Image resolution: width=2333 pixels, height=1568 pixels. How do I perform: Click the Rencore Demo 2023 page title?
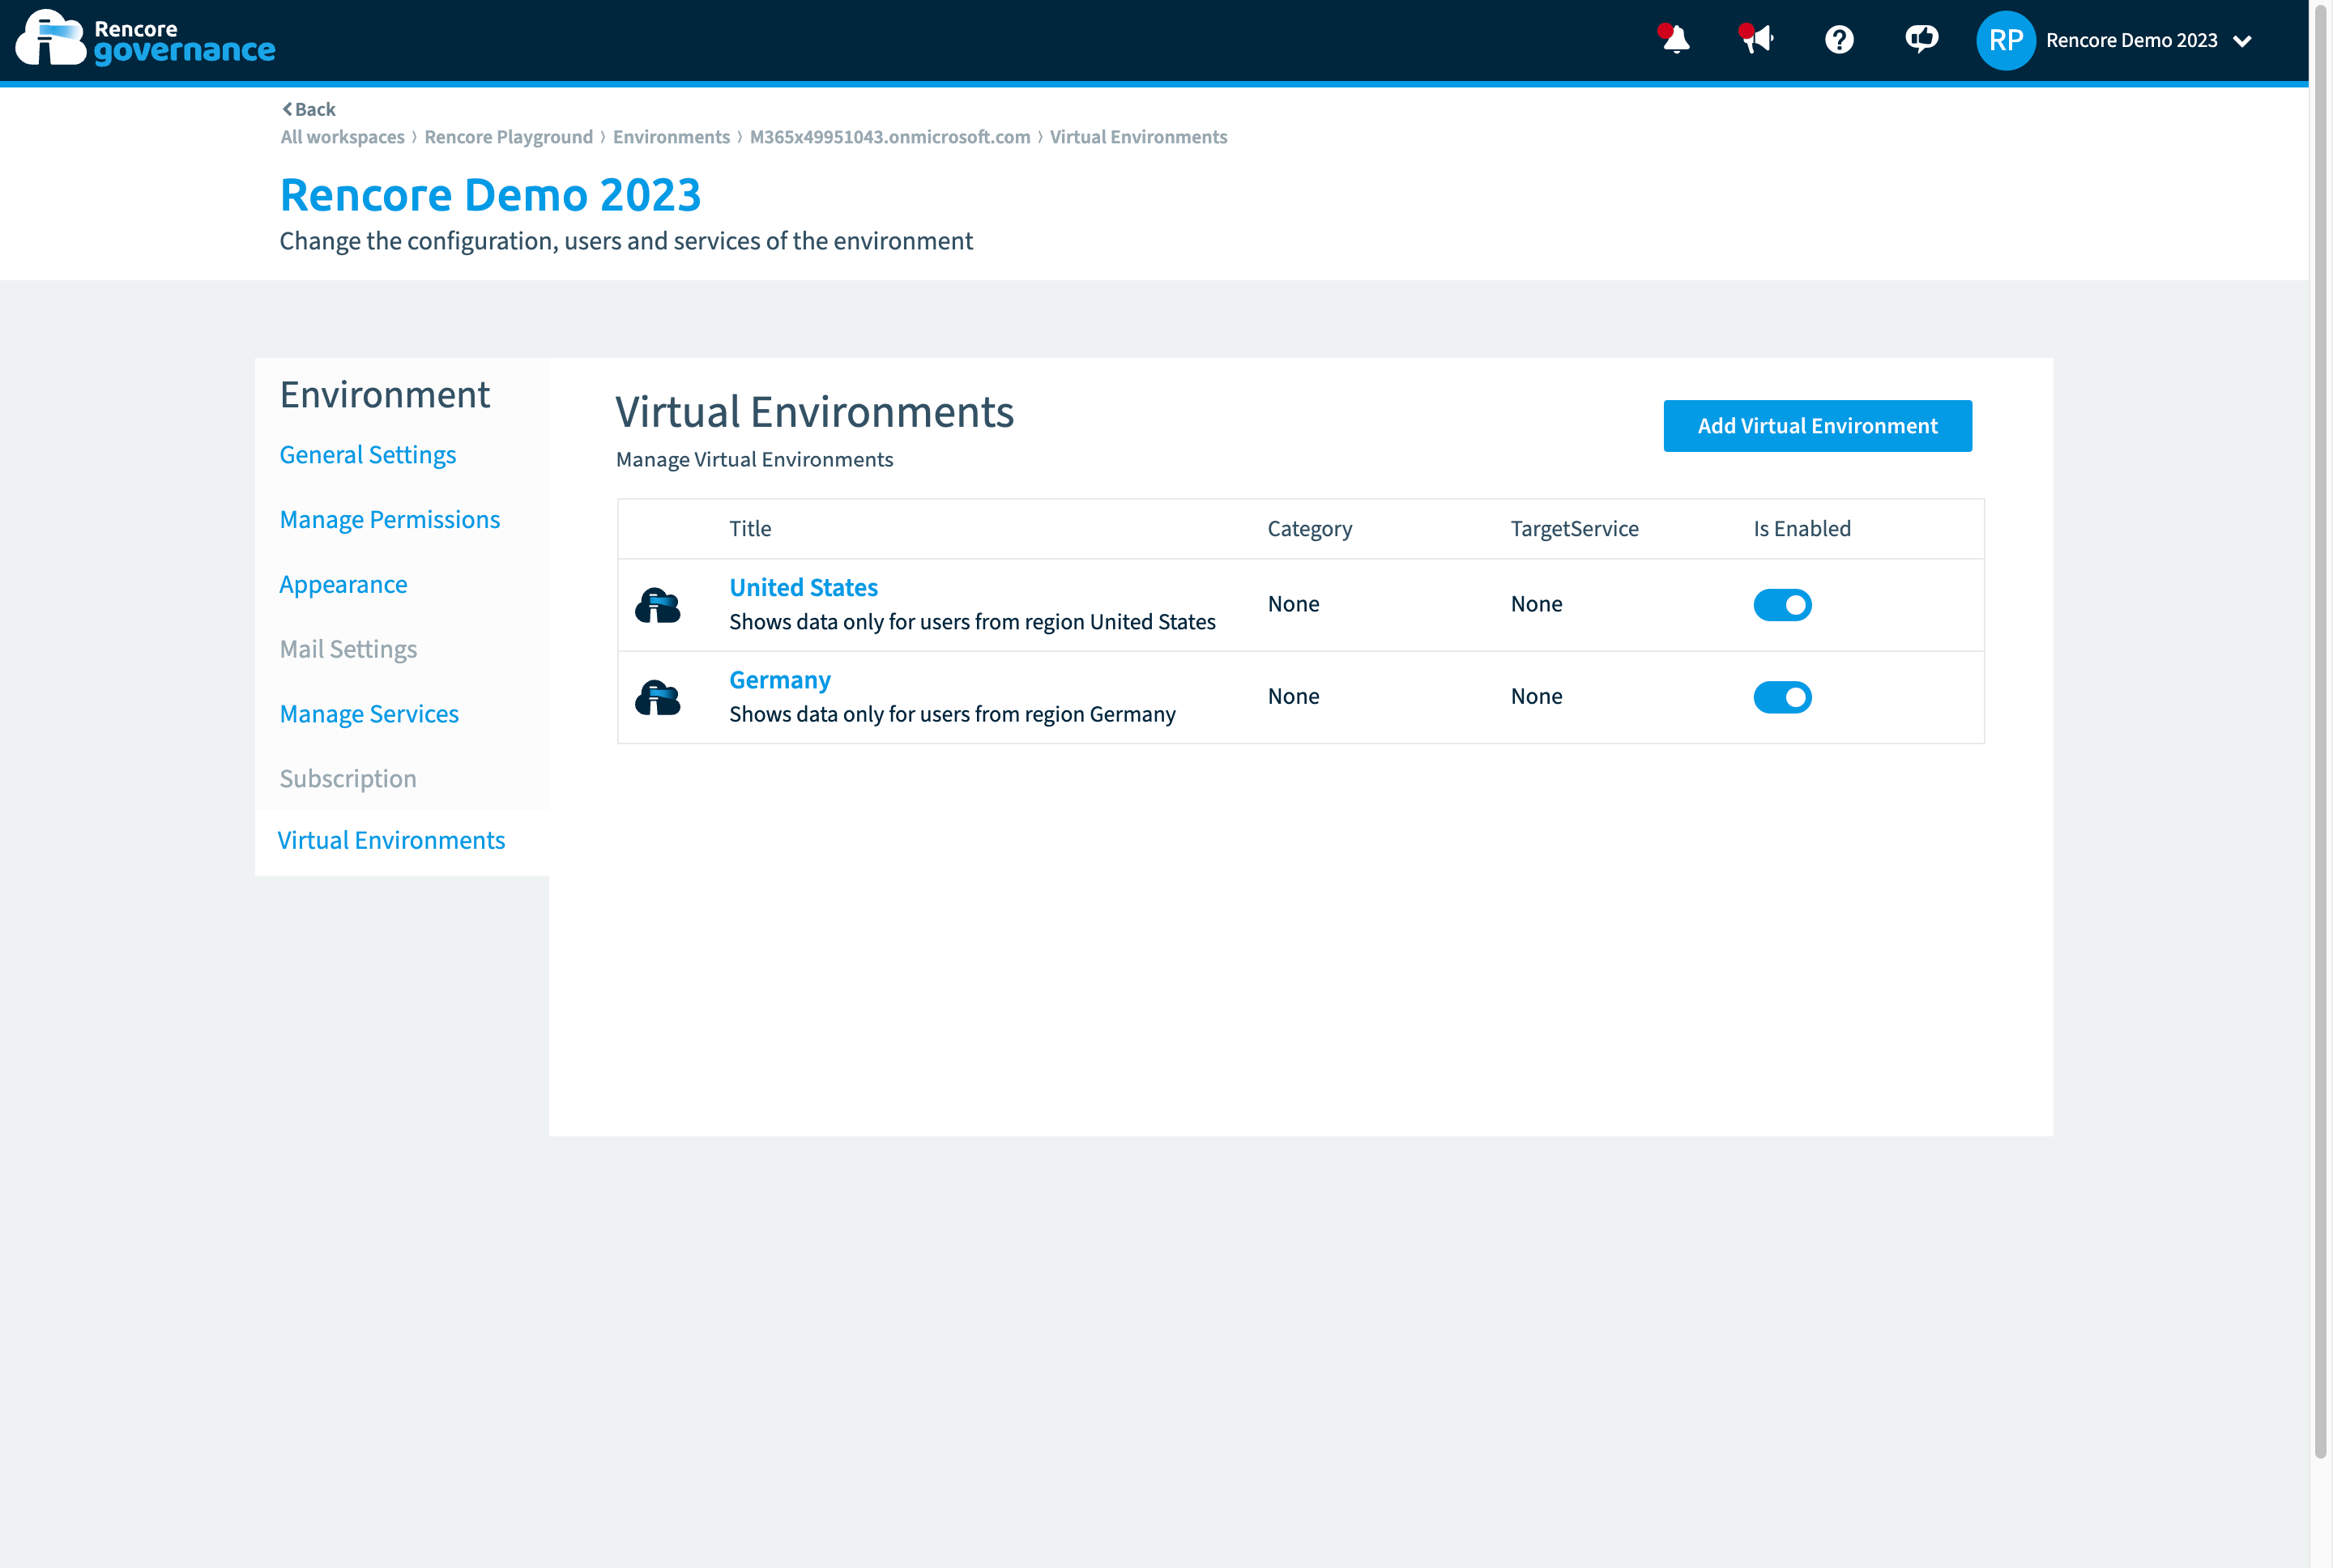click(490, 195)
